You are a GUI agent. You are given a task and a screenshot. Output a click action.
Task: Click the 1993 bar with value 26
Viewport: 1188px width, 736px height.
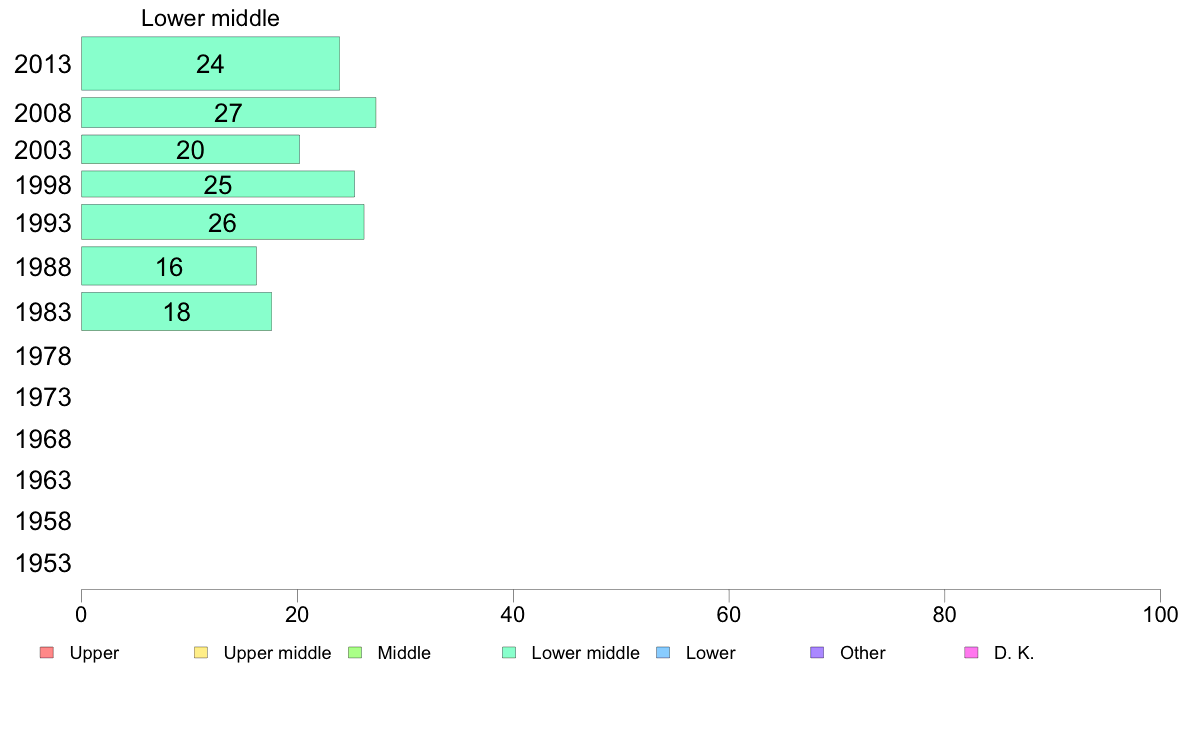[x=223, y=222]
